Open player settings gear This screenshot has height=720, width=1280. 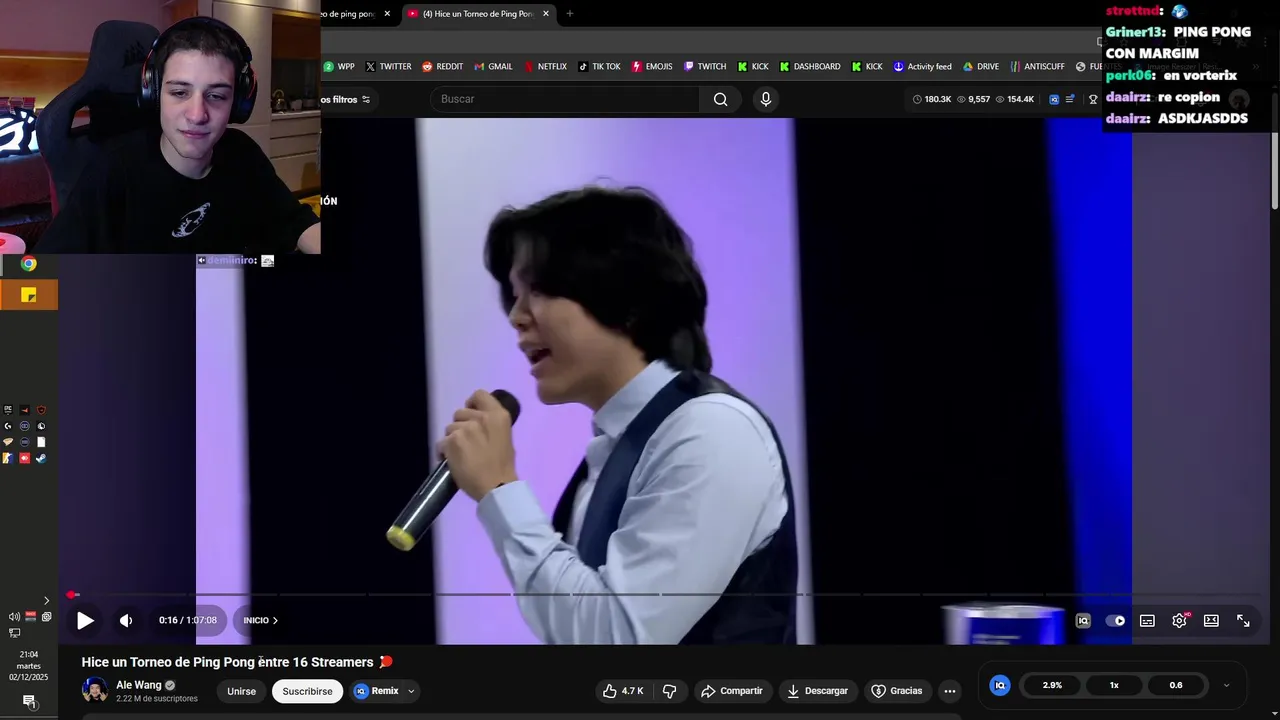click(1179, 621)
